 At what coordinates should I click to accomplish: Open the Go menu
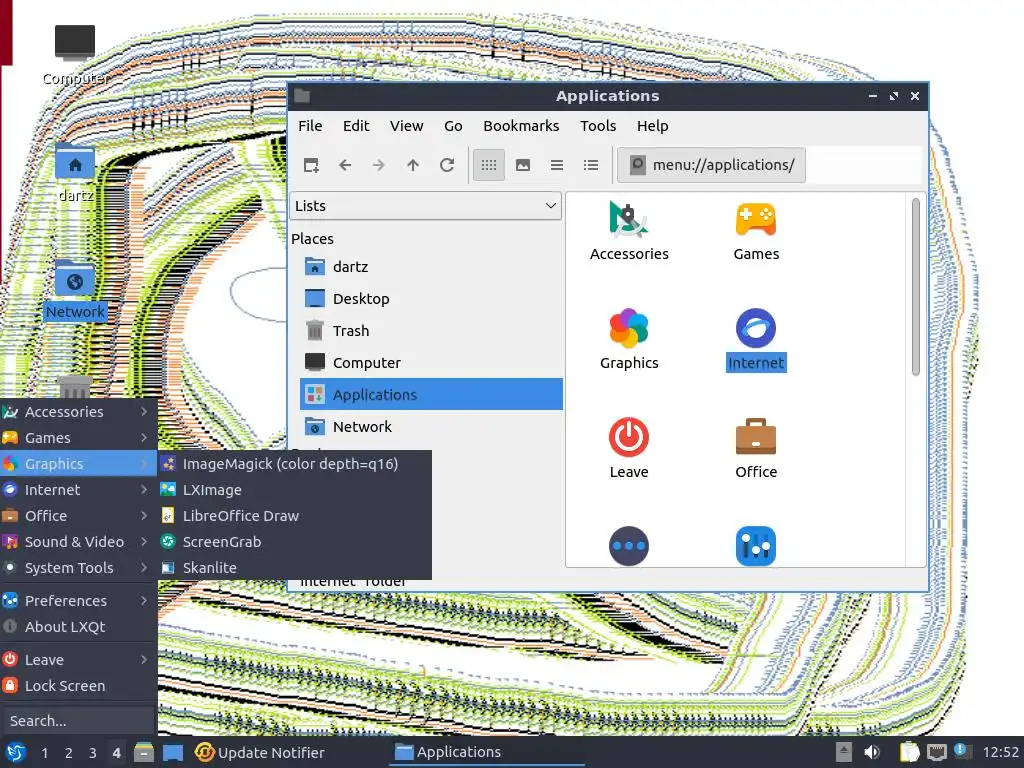(x=453, y=125)
